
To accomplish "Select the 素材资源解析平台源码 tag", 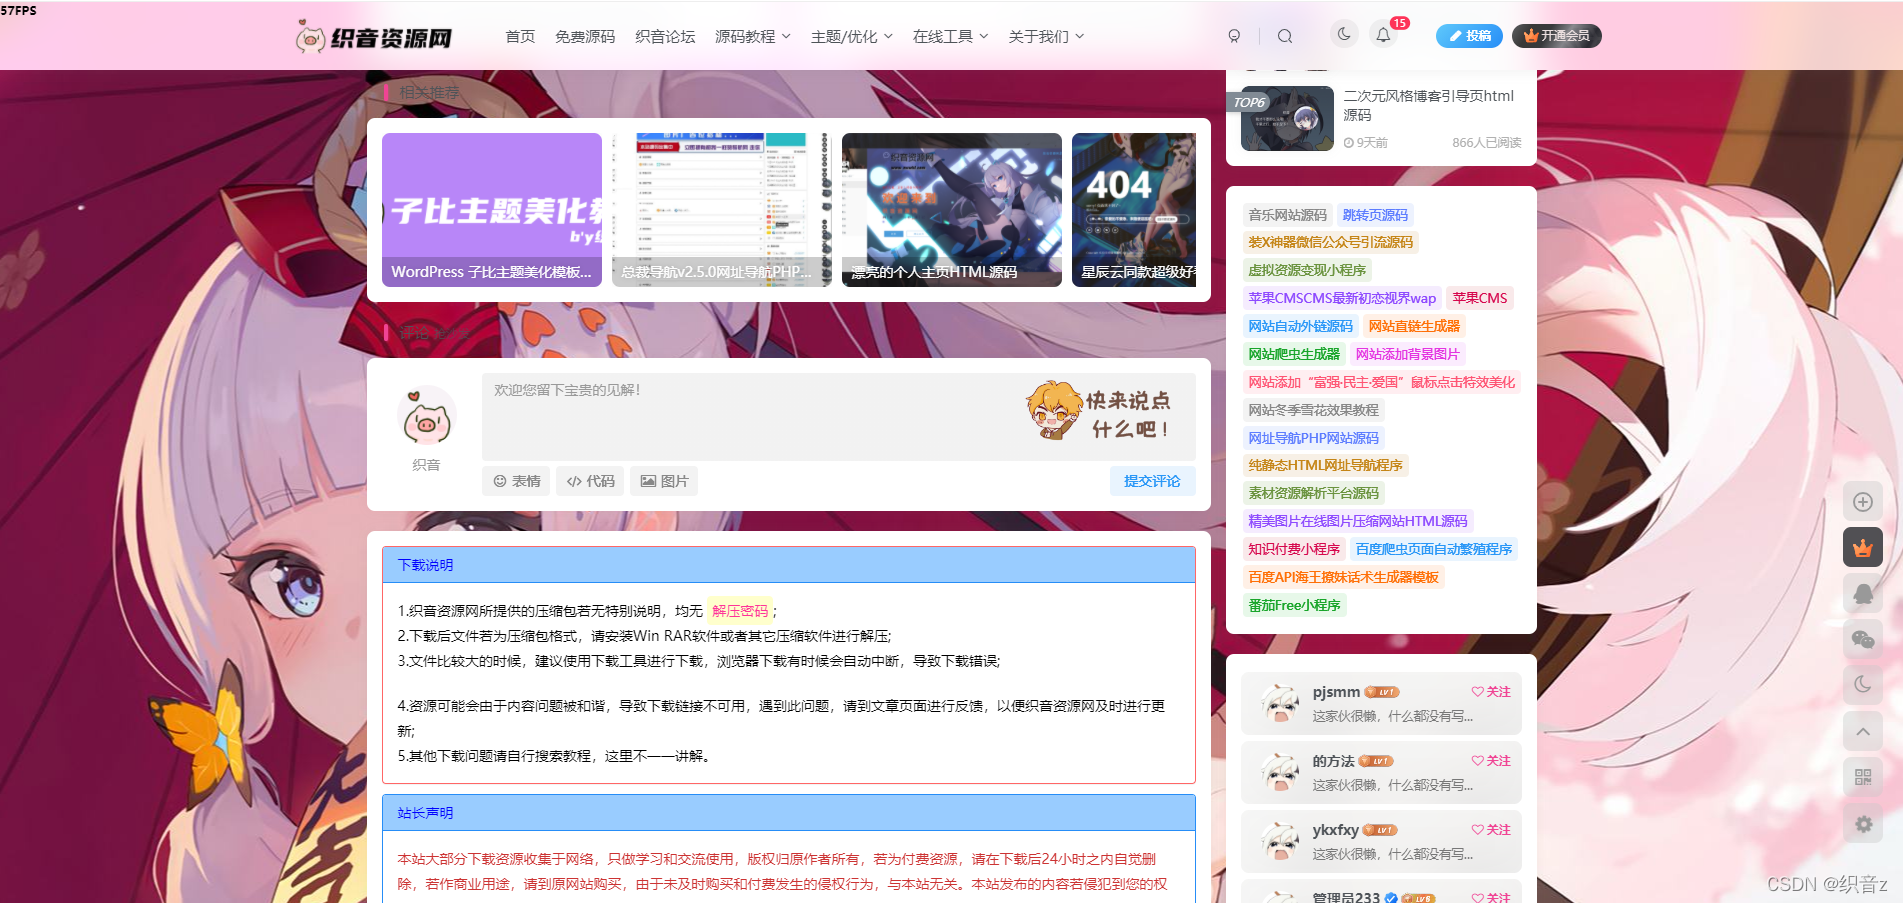I will pos(1313,493).
